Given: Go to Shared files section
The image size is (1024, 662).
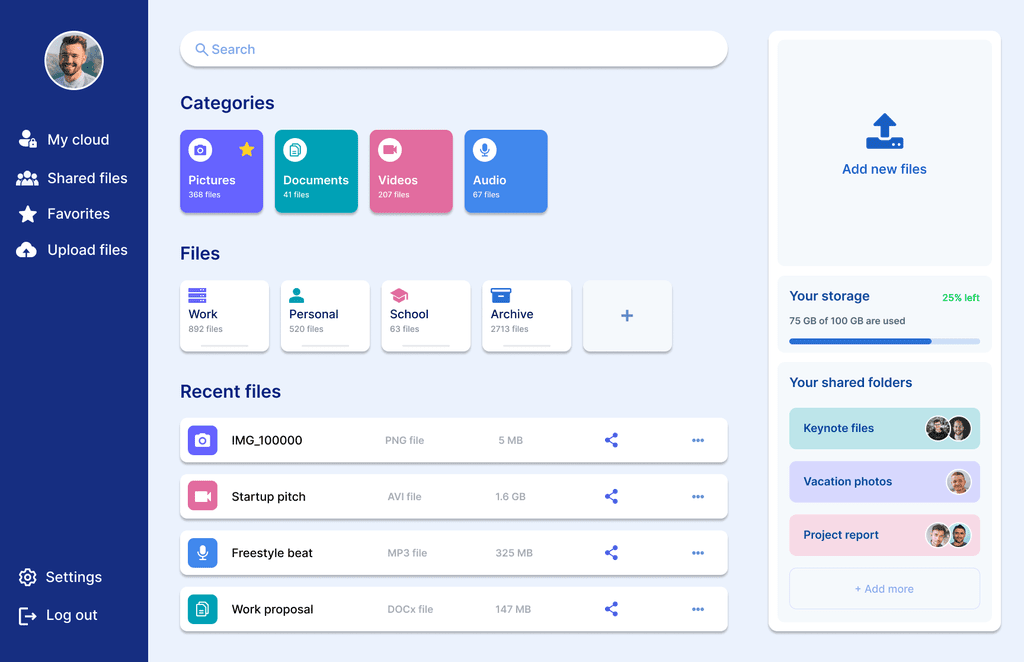Looking at the screenshot, I should 72,178.
